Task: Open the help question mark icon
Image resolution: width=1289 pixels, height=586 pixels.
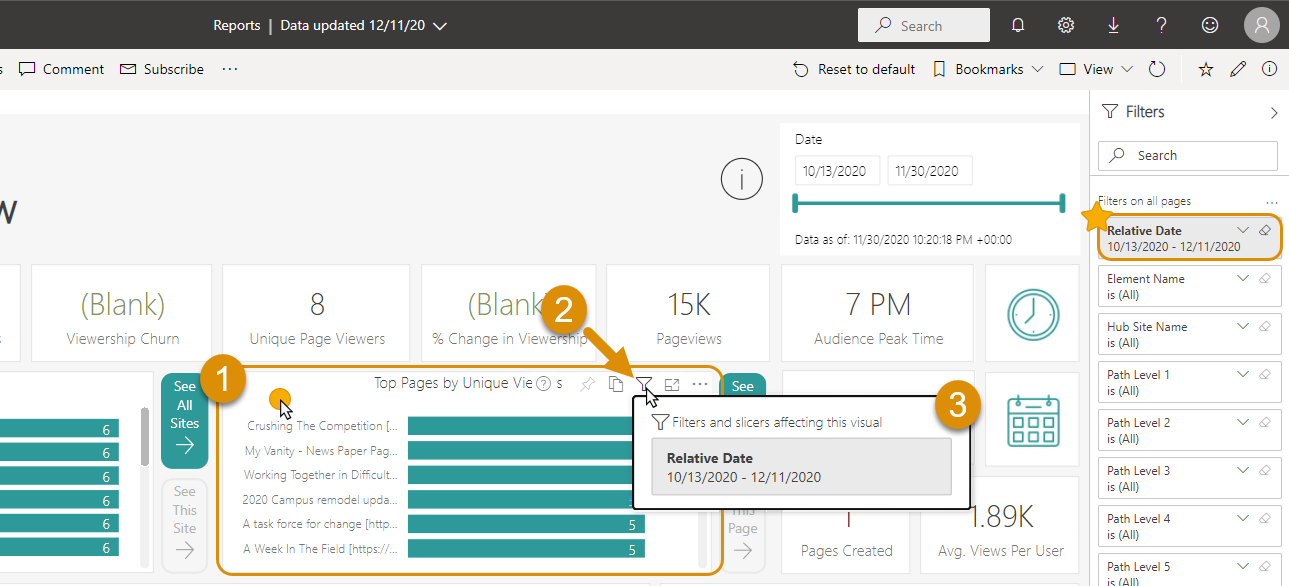Action: [x=1161, y=25]
